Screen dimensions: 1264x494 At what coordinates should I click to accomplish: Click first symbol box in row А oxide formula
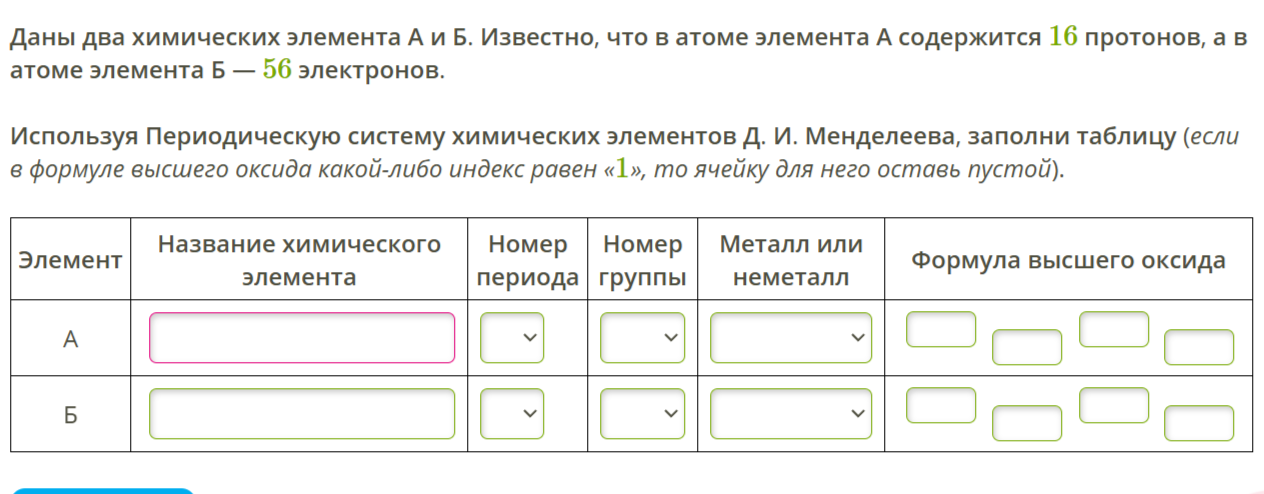pos(941,329)
